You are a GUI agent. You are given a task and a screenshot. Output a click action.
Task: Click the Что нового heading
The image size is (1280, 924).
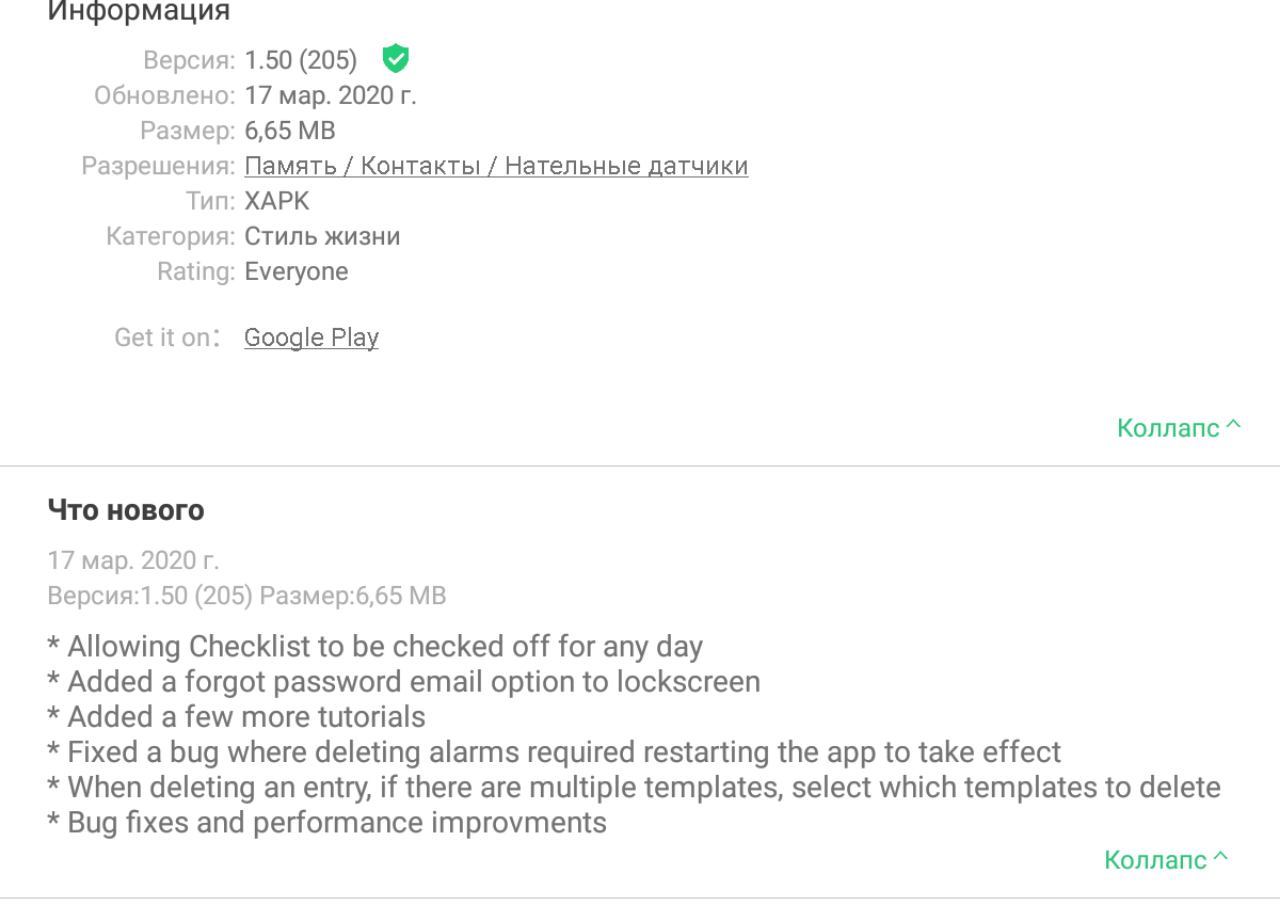[126, 511]
